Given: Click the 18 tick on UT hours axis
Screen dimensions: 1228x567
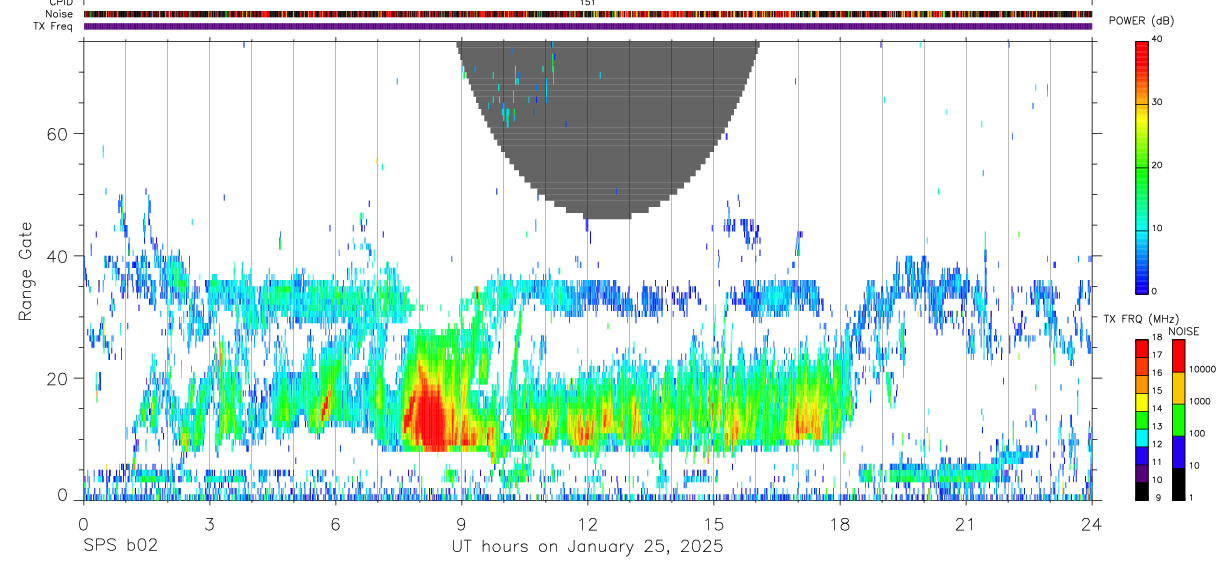Looking at the screenshot, I should pyautogui.click(x=839, y=524).
